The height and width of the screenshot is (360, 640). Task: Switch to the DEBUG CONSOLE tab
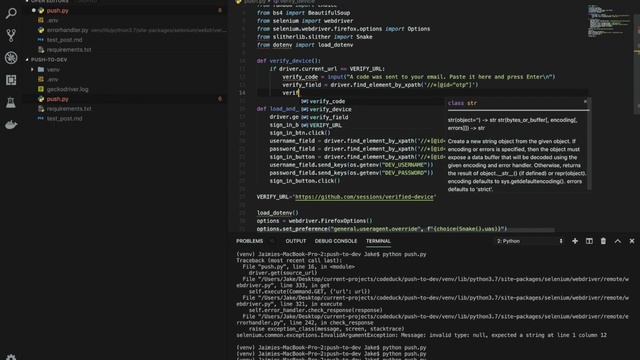[336, 241]
